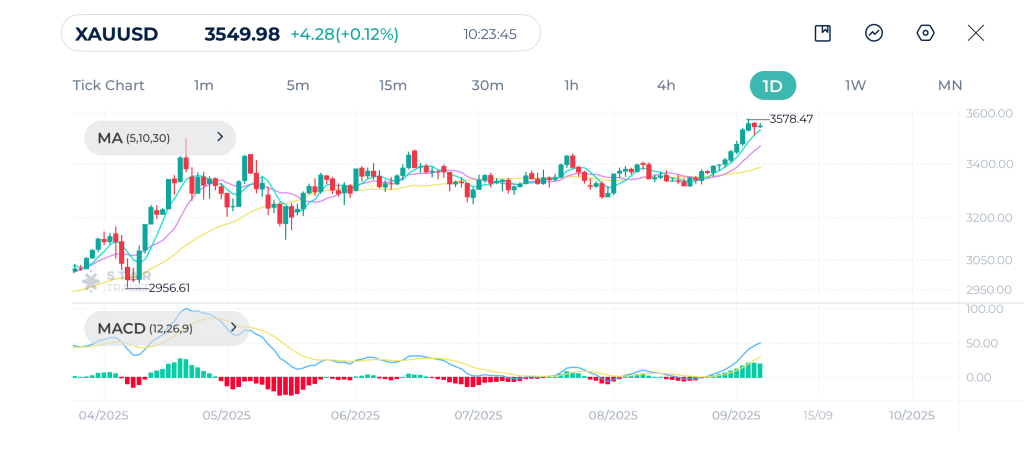The width and height of the screenshot is (1024, 453).
Task: Switch to Tick Chart view
Action: point(108,85)
